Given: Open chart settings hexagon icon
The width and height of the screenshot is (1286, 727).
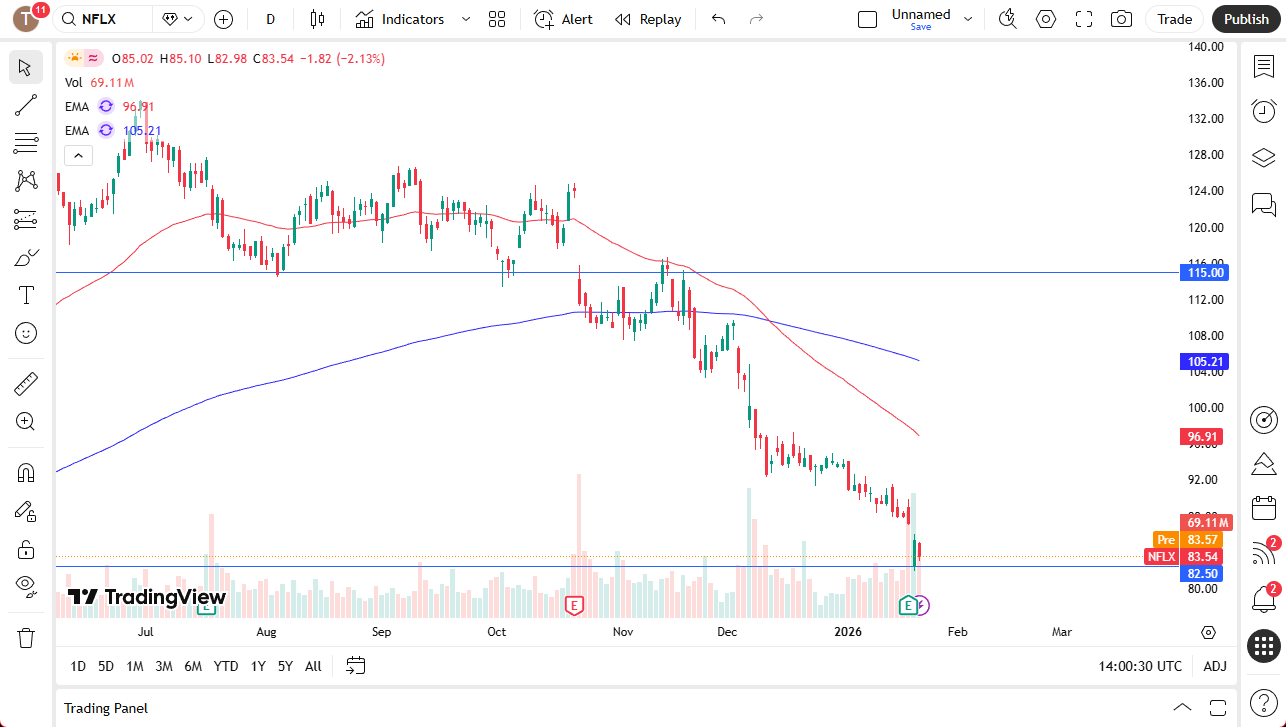Looking at the screenshot, I should [1046, 19].
